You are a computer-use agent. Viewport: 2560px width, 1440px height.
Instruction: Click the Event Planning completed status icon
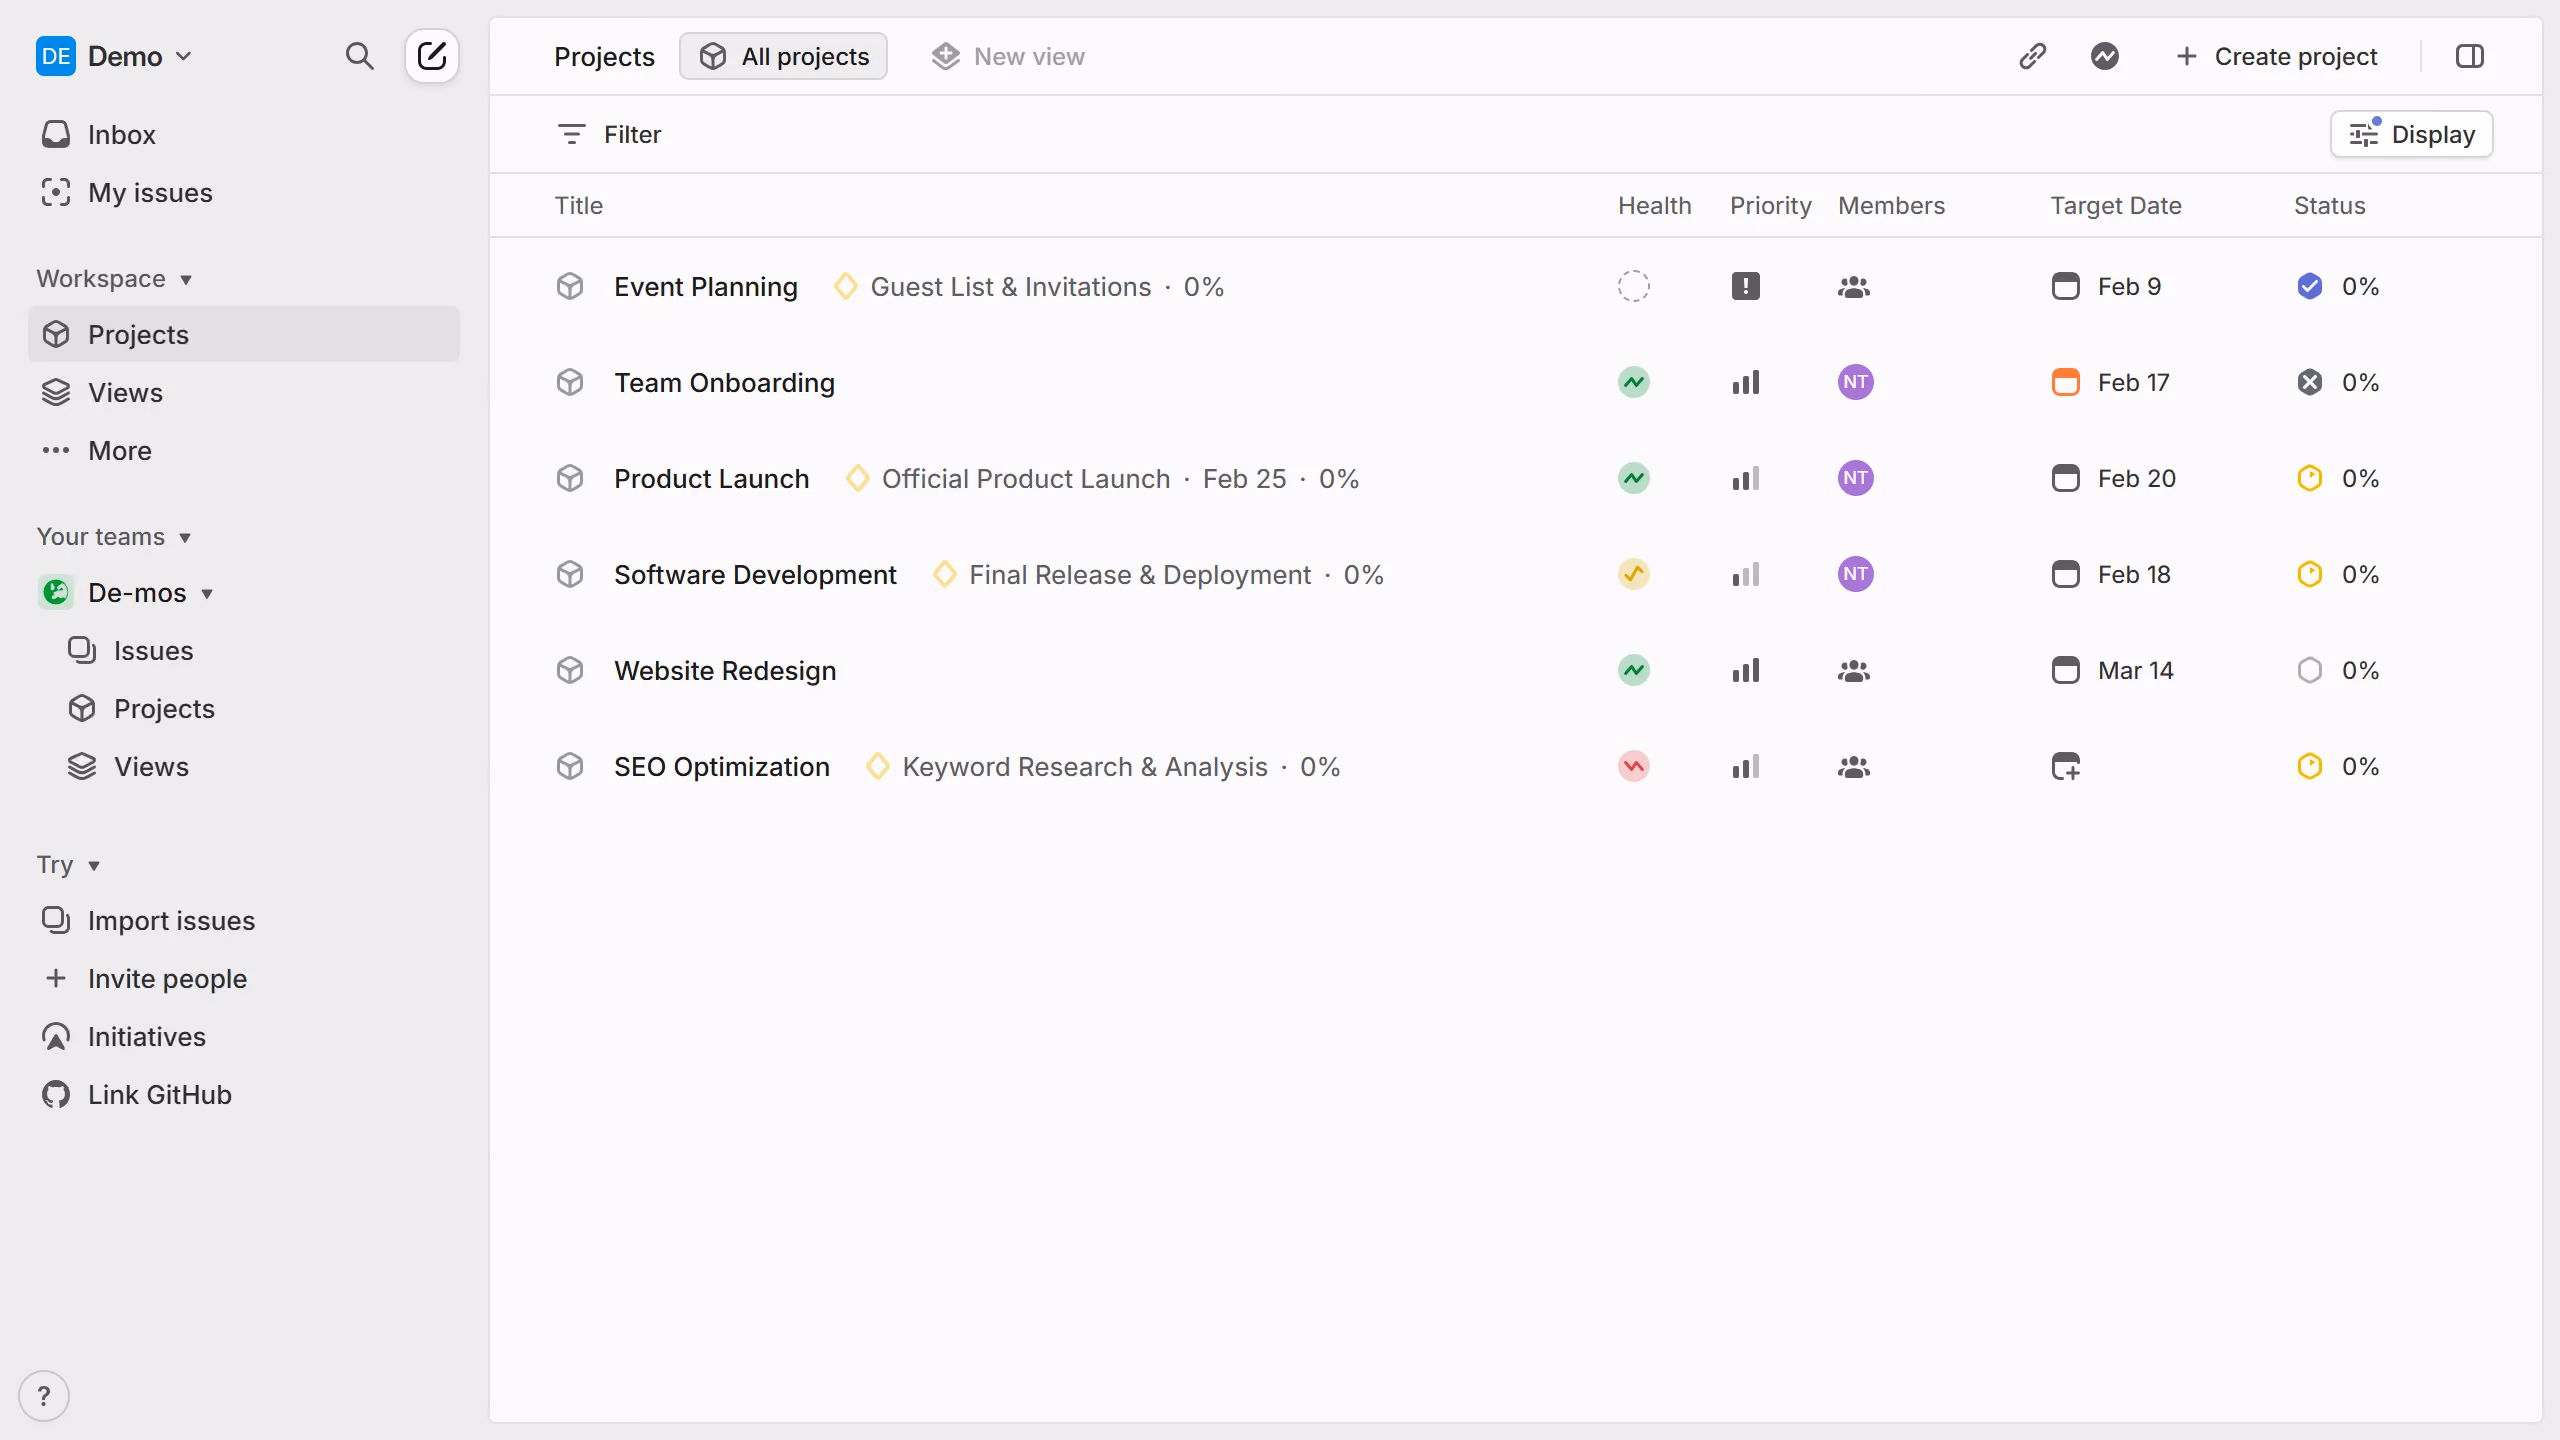coord(2310,286)
